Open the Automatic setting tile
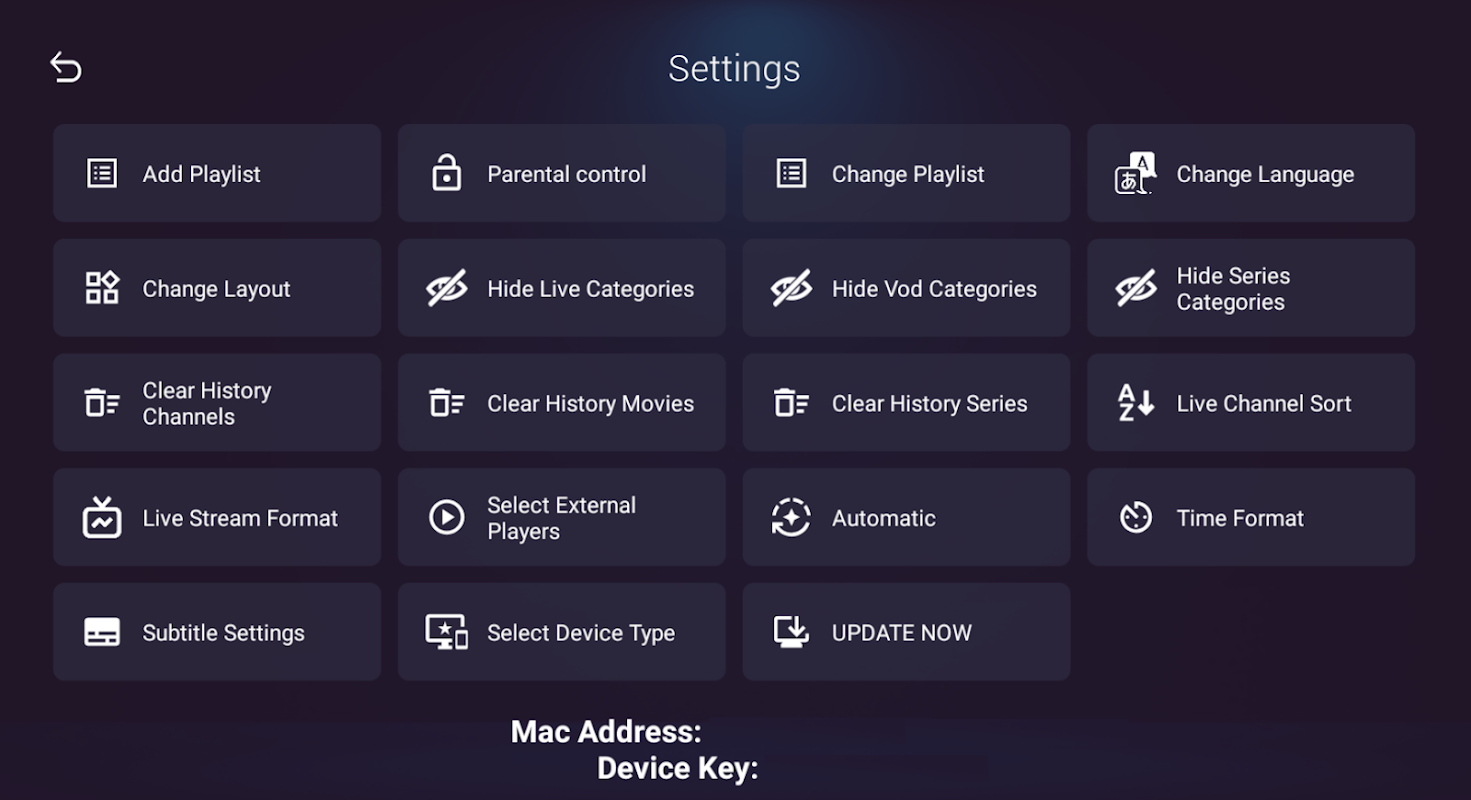 [906, 517]
